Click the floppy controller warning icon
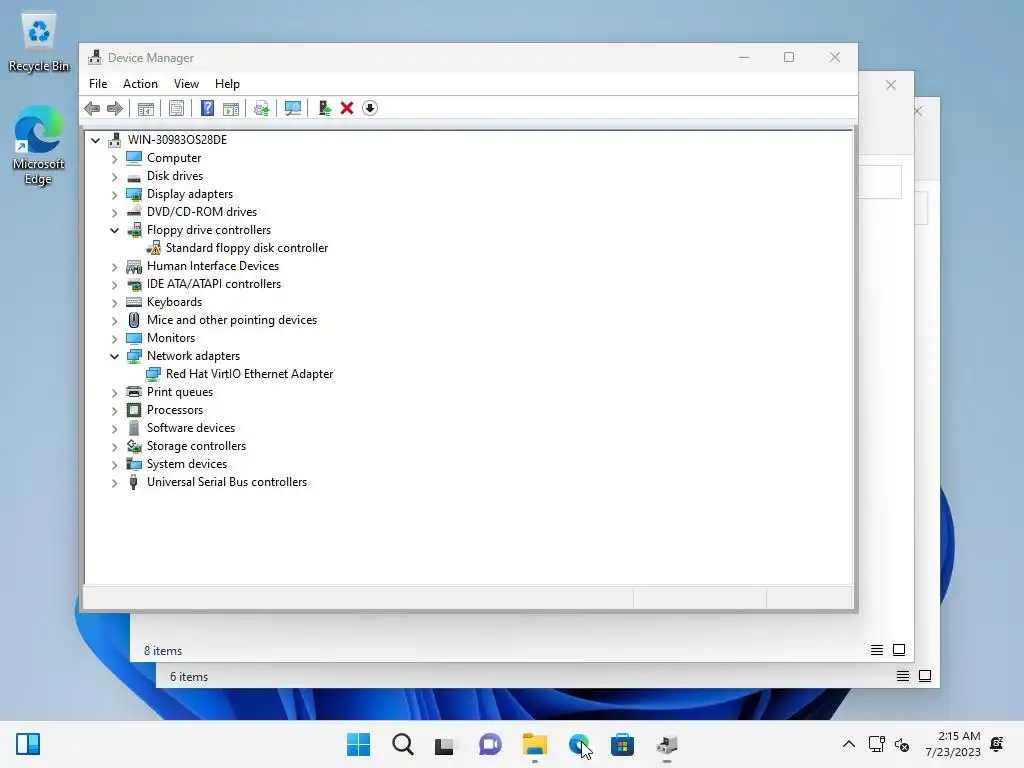Viewport: 1024px width, 768px height. (153, 248)
